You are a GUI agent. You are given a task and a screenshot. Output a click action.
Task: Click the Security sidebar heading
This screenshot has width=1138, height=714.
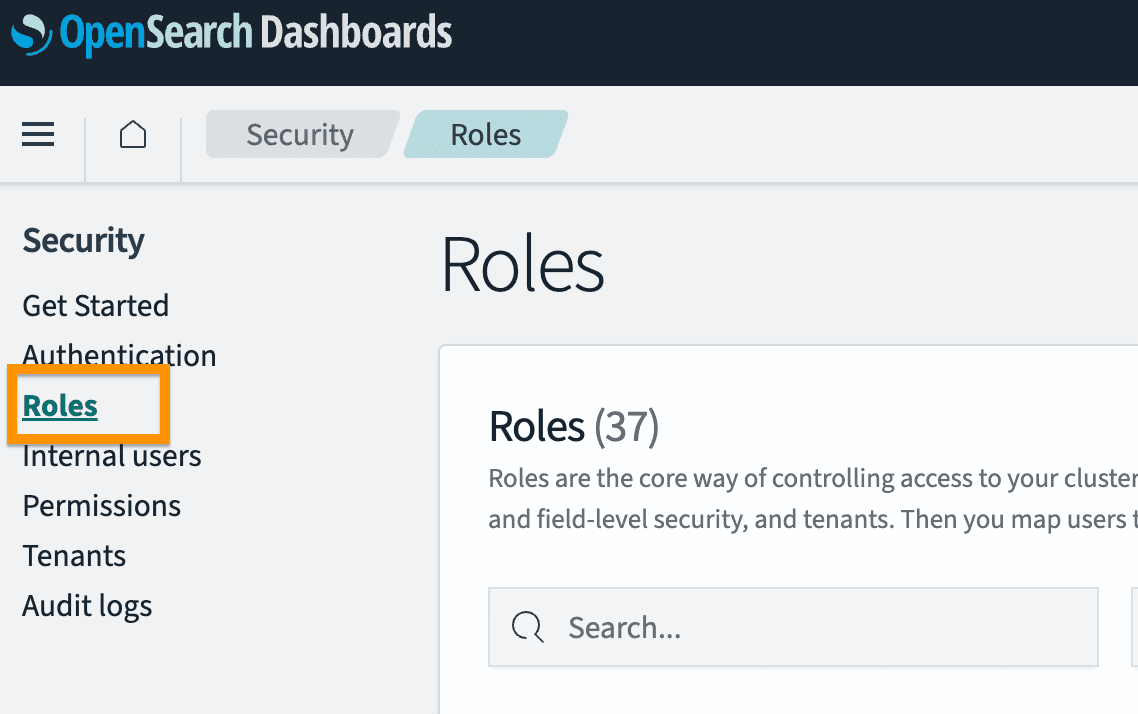point(84,240)
